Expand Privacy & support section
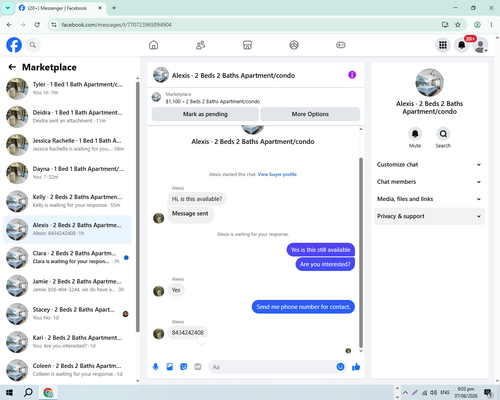The image size is (500, 400). [429, 216]
